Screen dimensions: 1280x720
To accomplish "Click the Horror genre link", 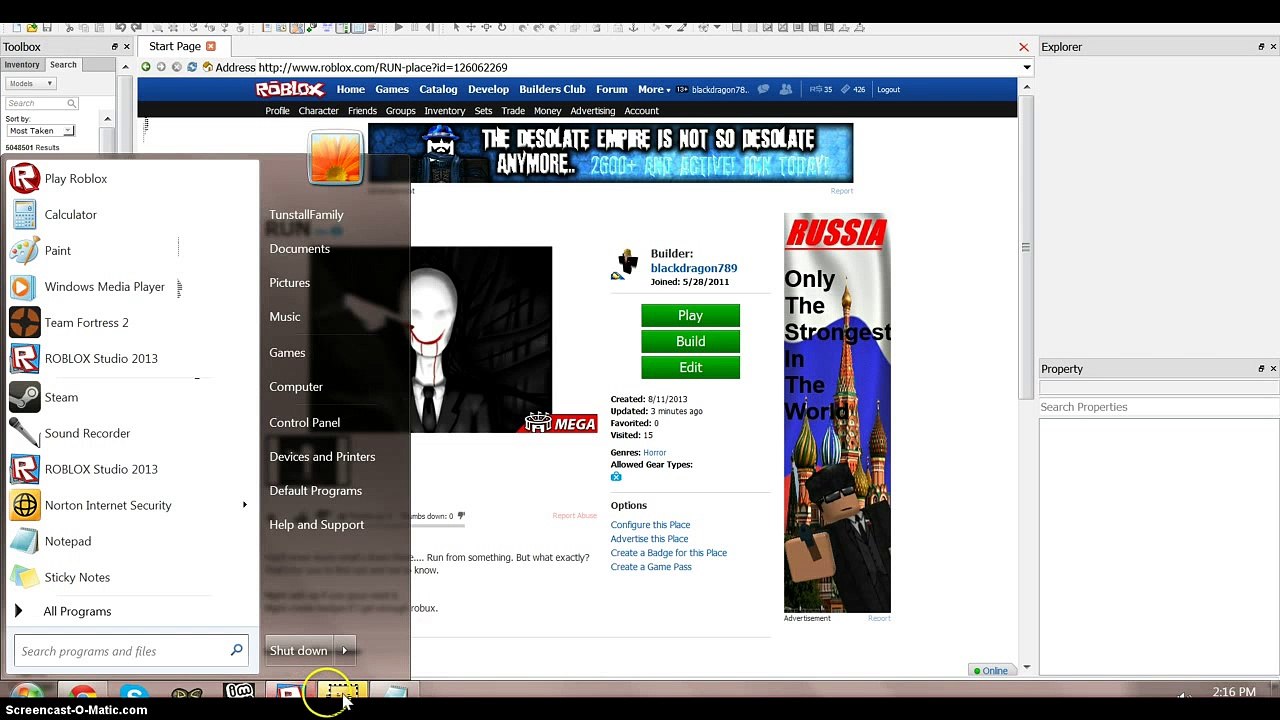I will tap(654, 453).
